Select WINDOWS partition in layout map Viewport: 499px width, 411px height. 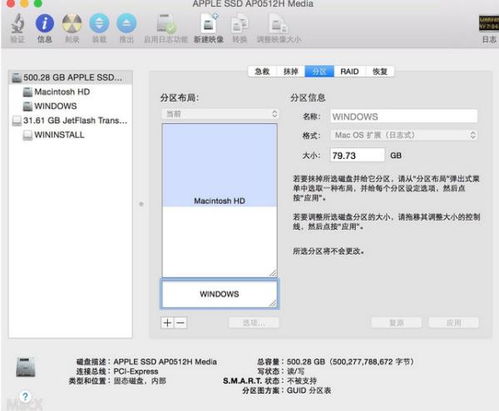click(220, 294)
